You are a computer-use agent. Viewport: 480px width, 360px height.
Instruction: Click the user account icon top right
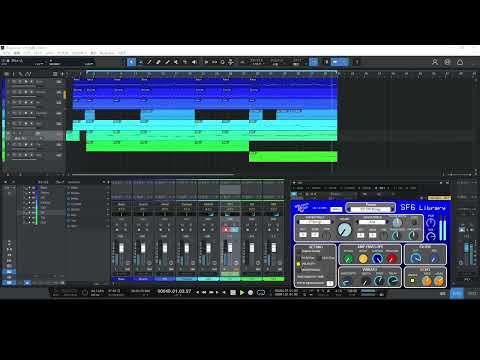click(x=435, y=62)
